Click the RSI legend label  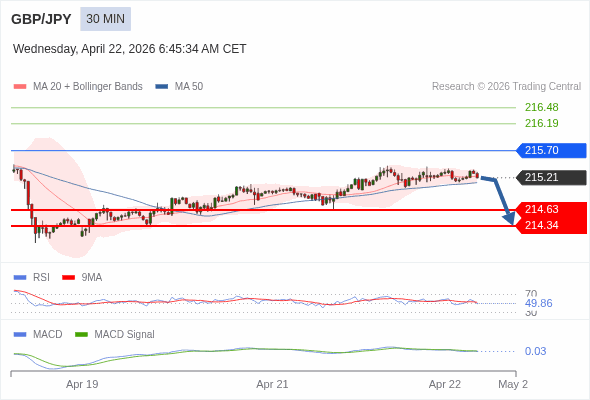coord(41,278)
